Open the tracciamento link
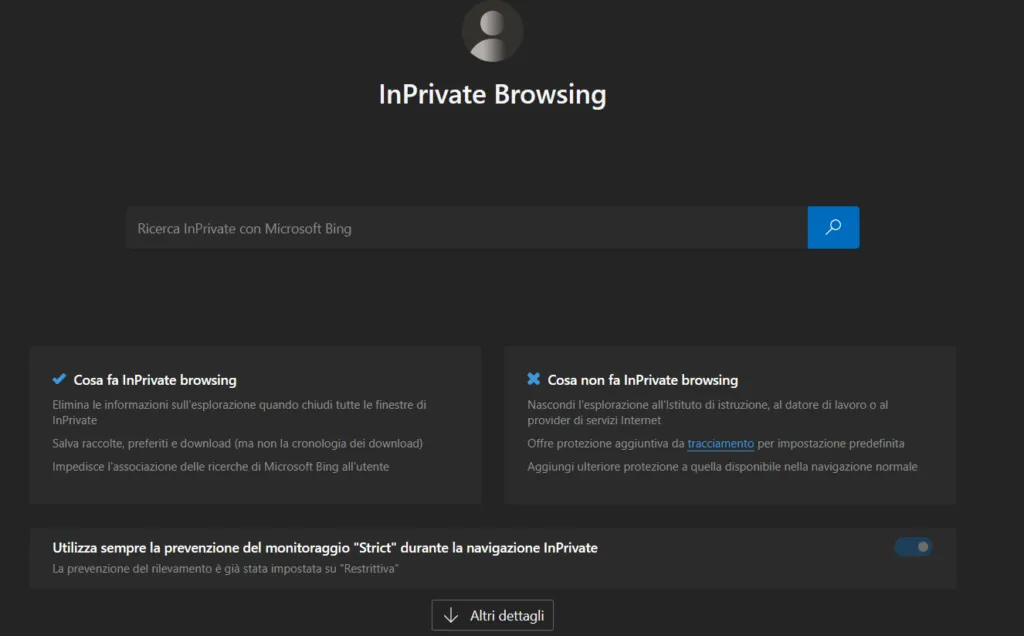 point(720,443)
